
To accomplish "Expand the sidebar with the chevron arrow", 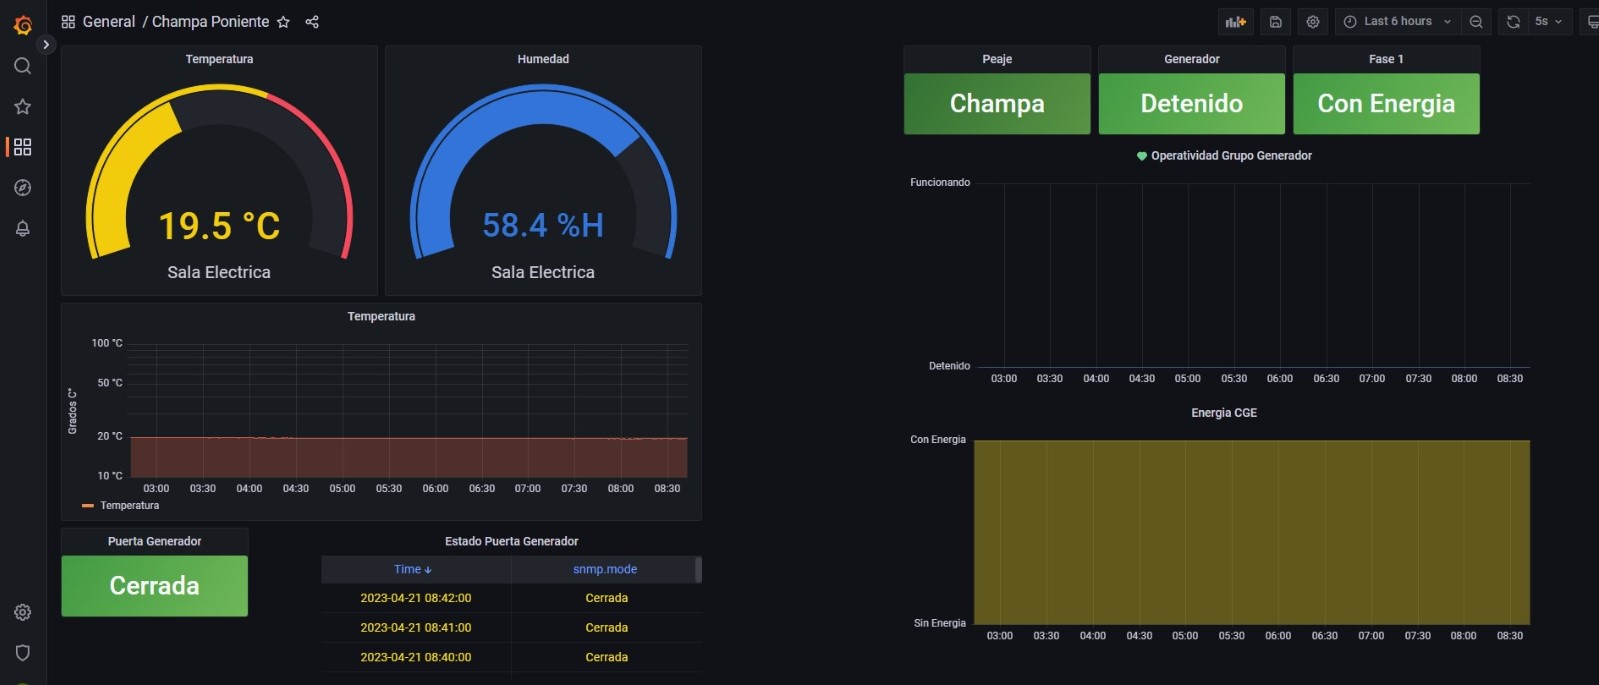I will [x=46, y=44].
